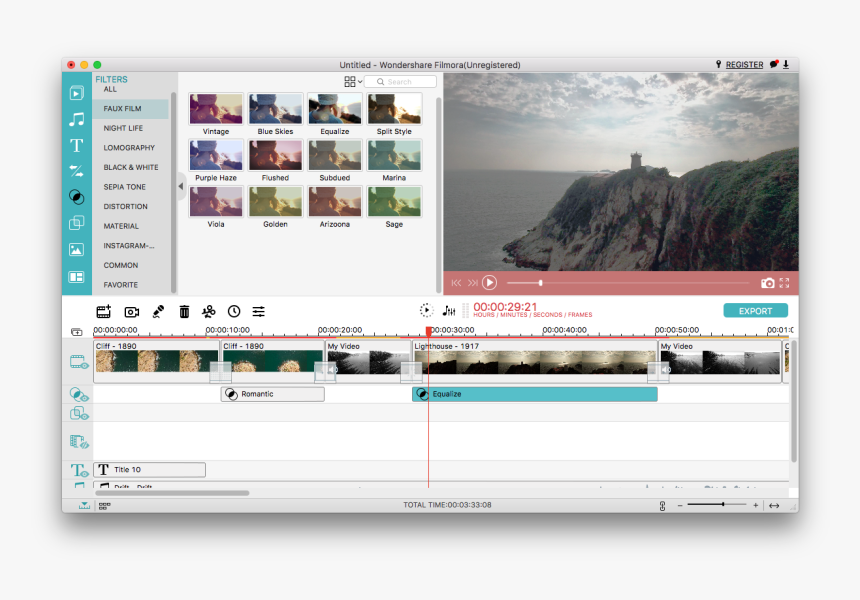Open the Media library panel icon
This screenshot has width=860, height=600.
76,92
